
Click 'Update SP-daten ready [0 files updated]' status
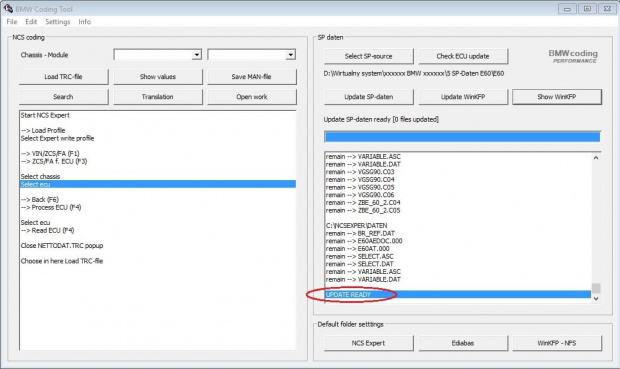(x=381, y=119)
